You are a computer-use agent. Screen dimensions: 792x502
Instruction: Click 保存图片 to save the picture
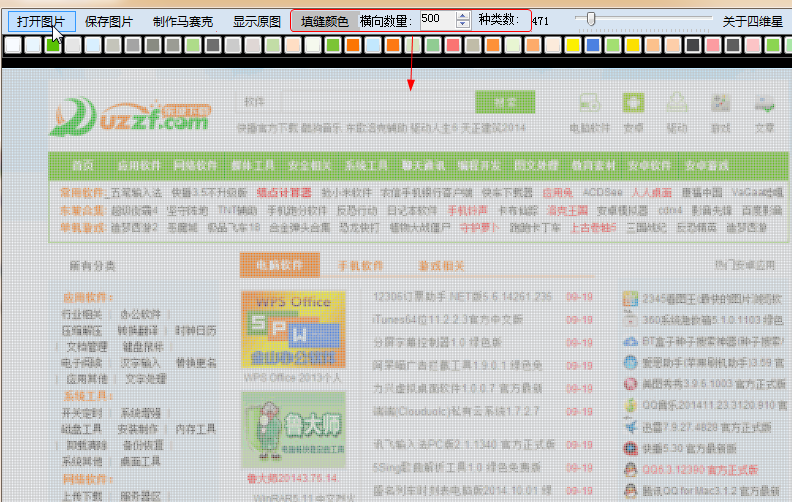point(109,22)
